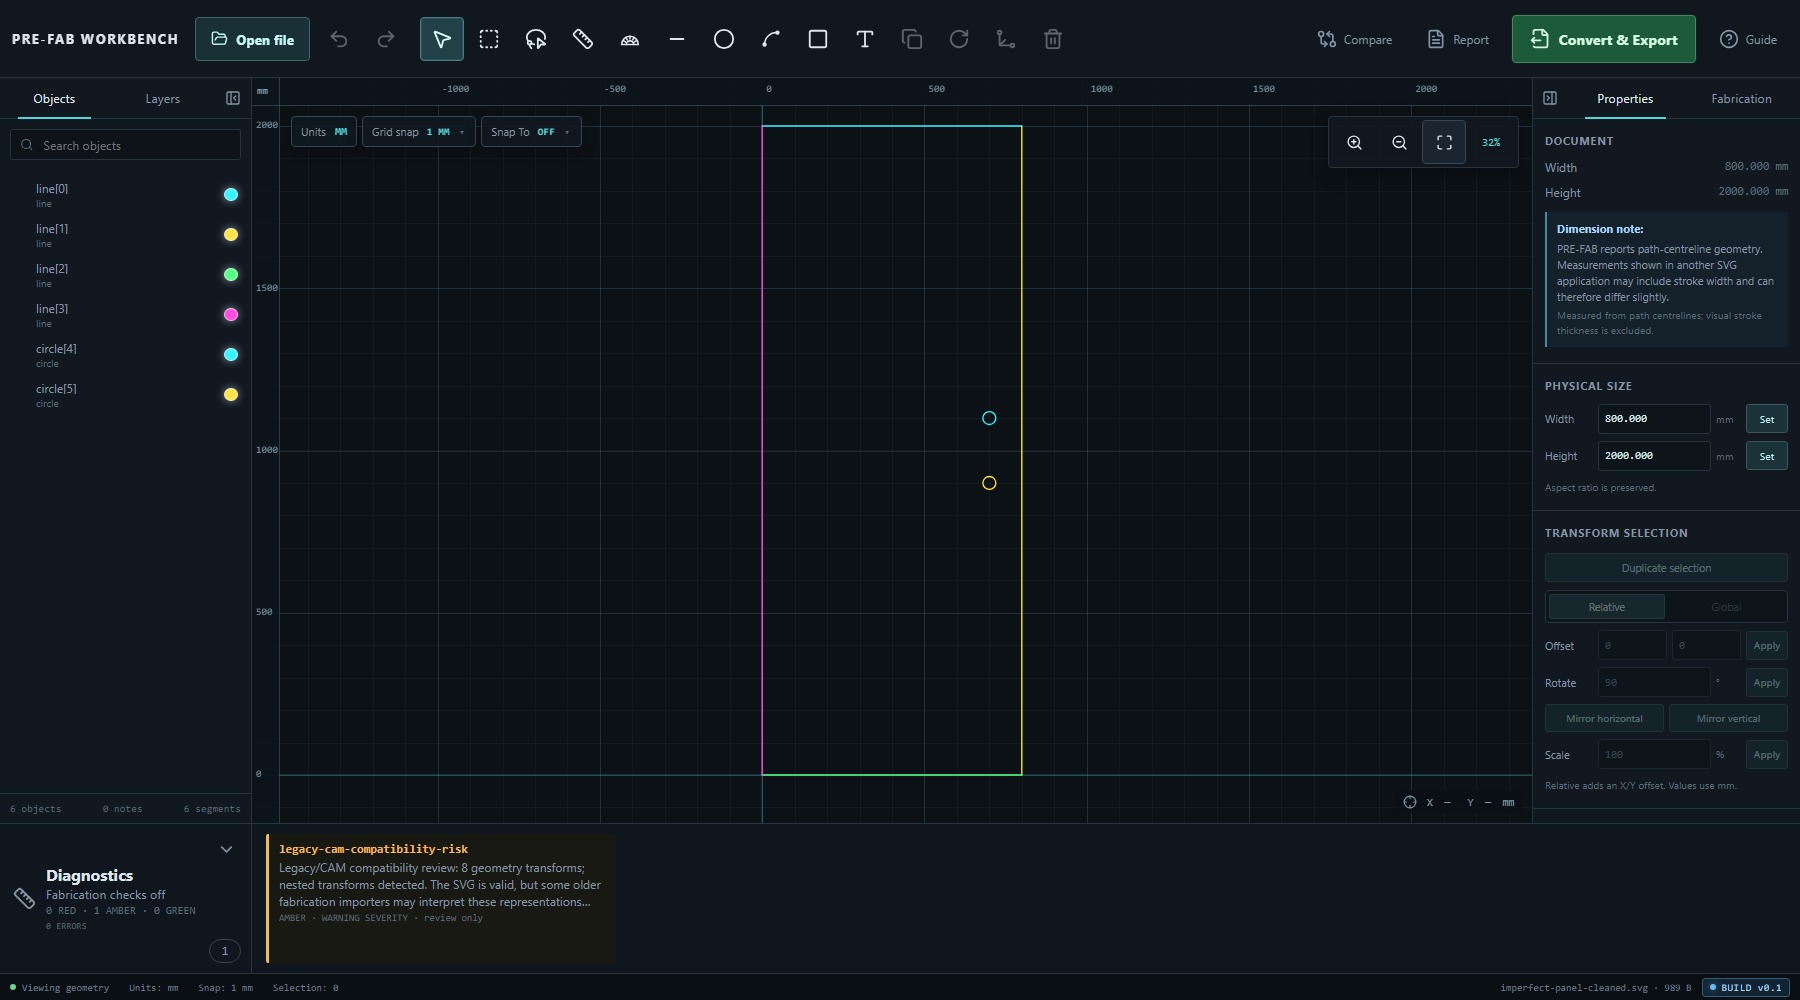
Task: Open the Report
Action: pyautogui.click(x=1458, y=39)
